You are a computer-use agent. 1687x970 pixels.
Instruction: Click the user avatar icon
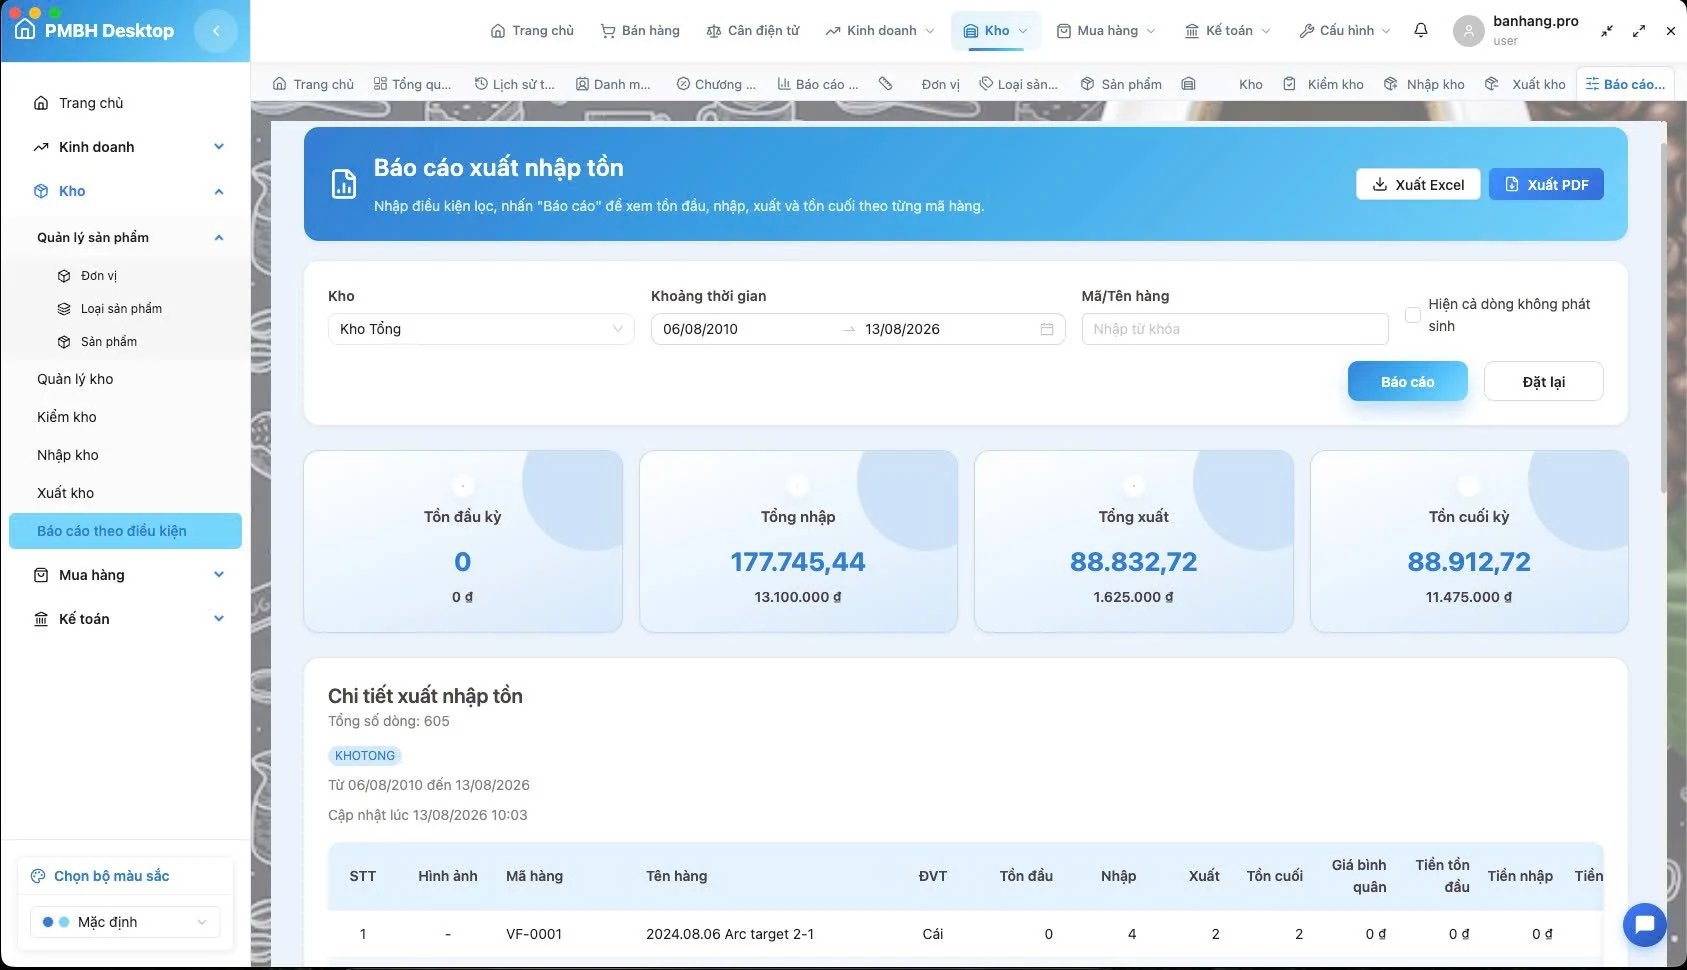1468,31
